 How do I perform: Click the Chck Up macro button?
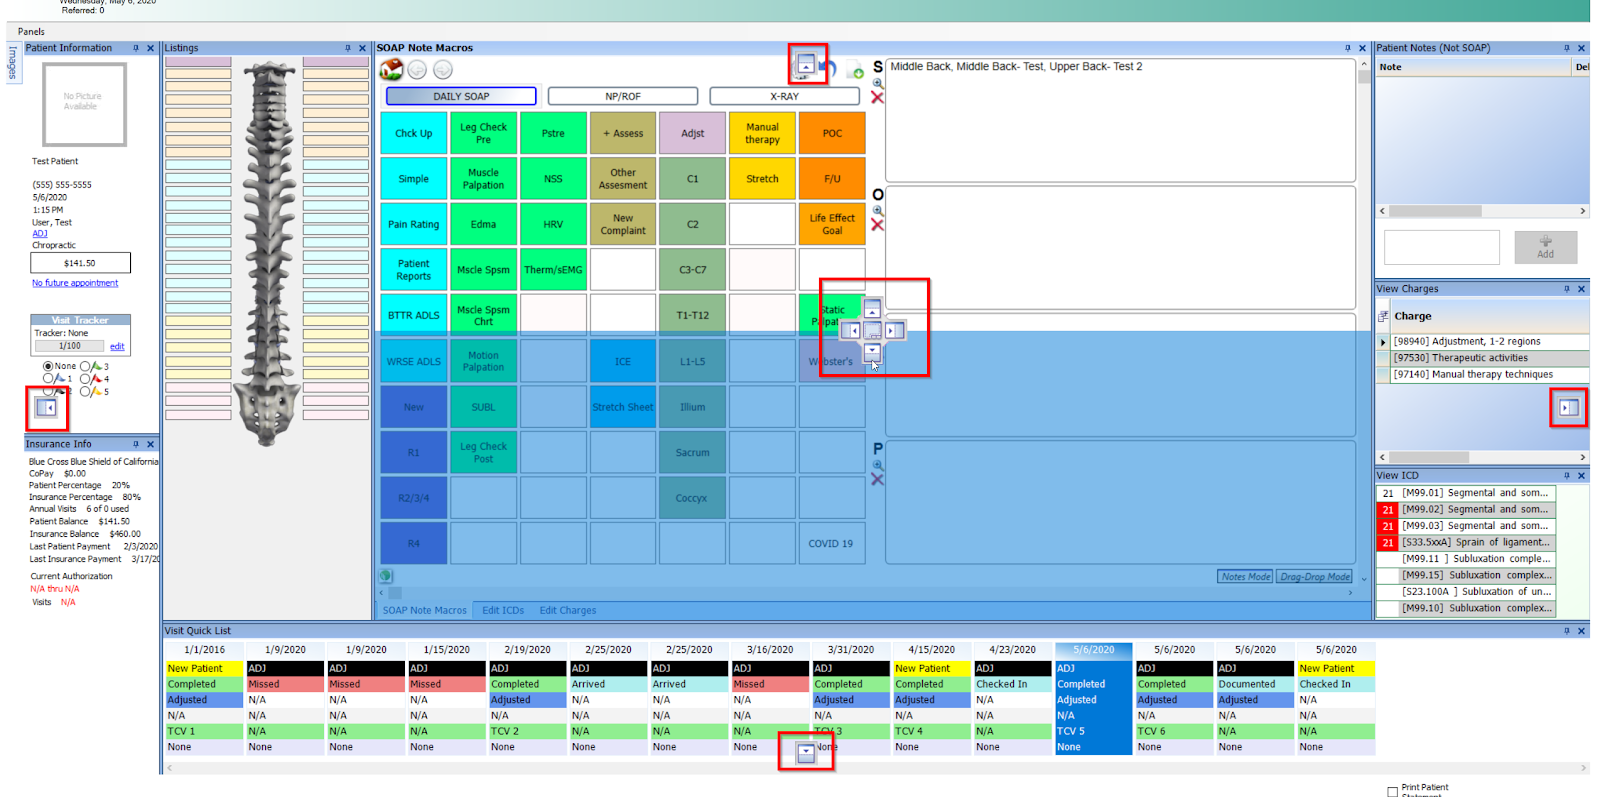click(x=414, y=133)
